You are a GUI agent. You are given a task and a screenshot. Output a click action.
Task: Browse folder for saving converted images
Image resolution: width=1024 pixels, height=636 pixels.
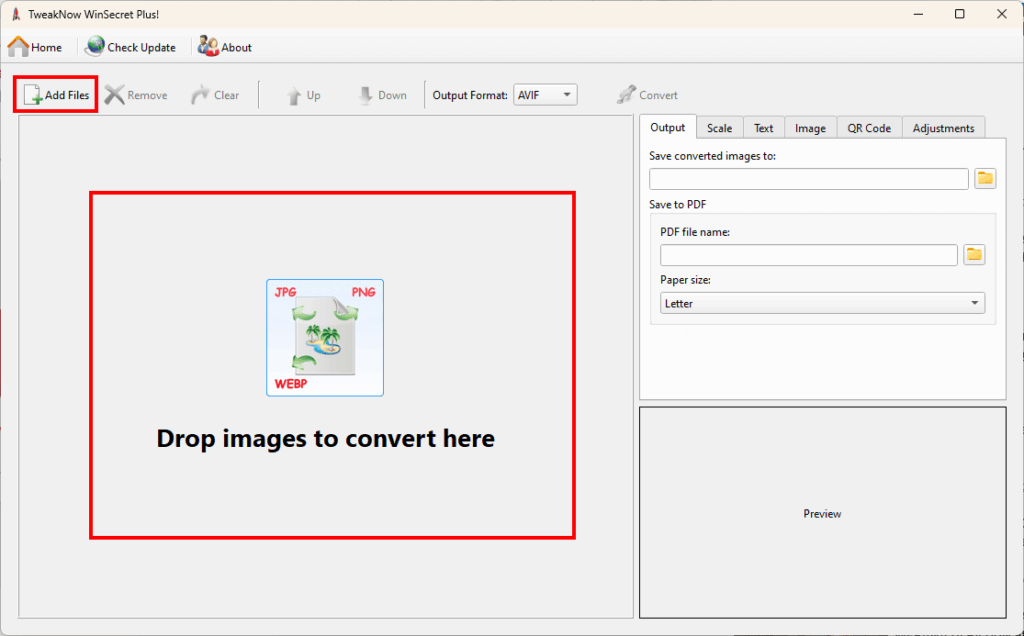(x=985, y=178)
